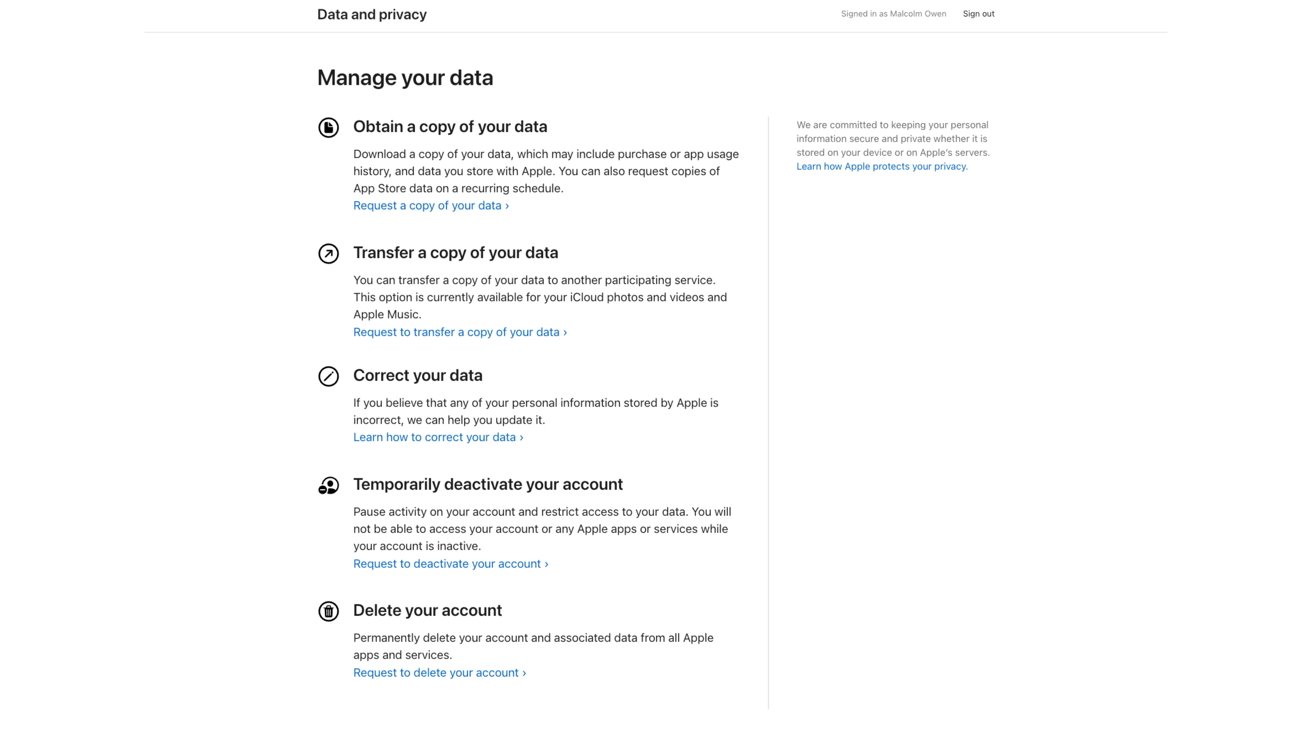This screenshot has width=1312, height=738.
Task: Open Request to transfer a copy of your data
Action: [460, 332]
